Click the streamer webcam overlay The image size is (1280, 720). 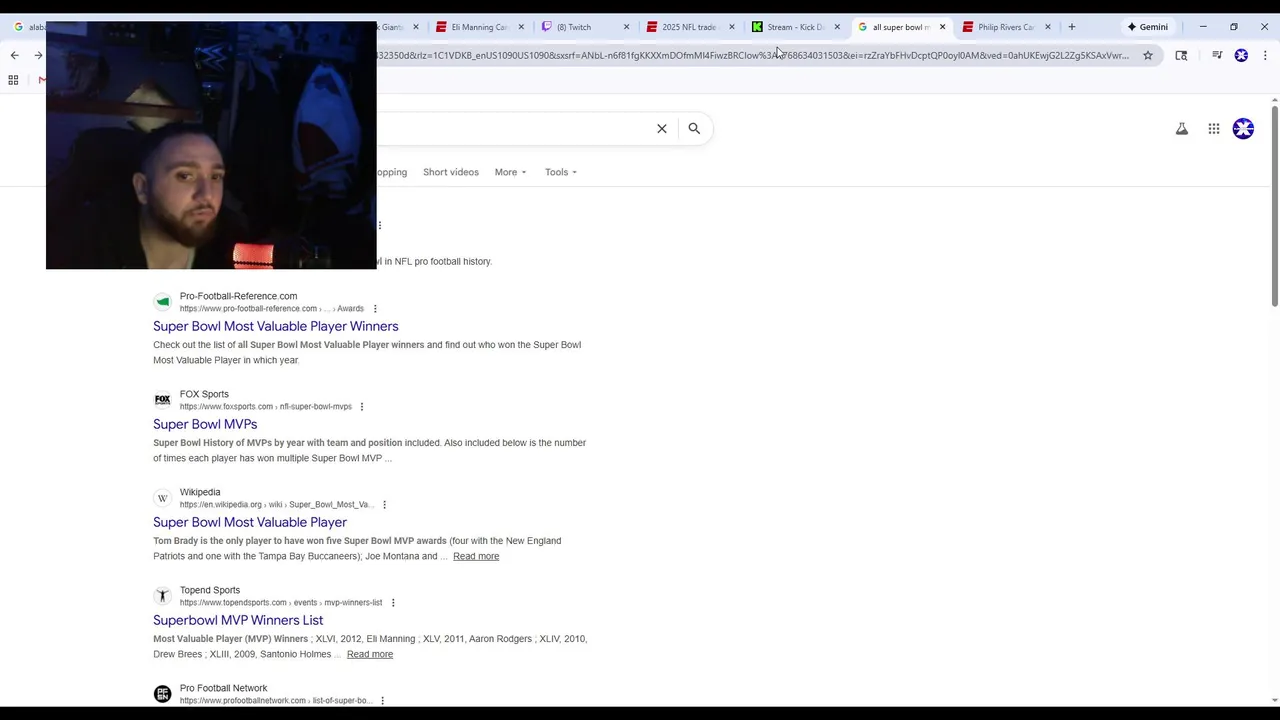(x=211, y=145)
